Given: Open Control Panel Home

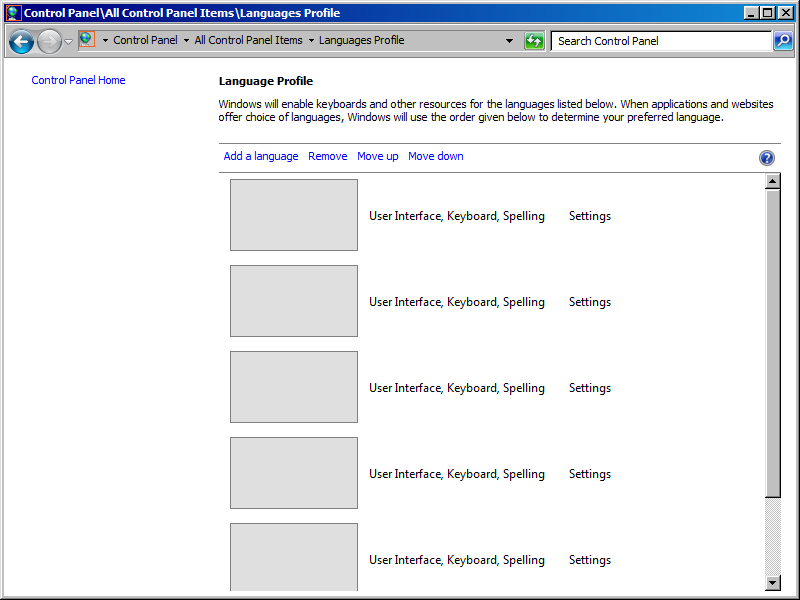Looking at the screenshot, I should pyautogui.click(x=78, y=80).
